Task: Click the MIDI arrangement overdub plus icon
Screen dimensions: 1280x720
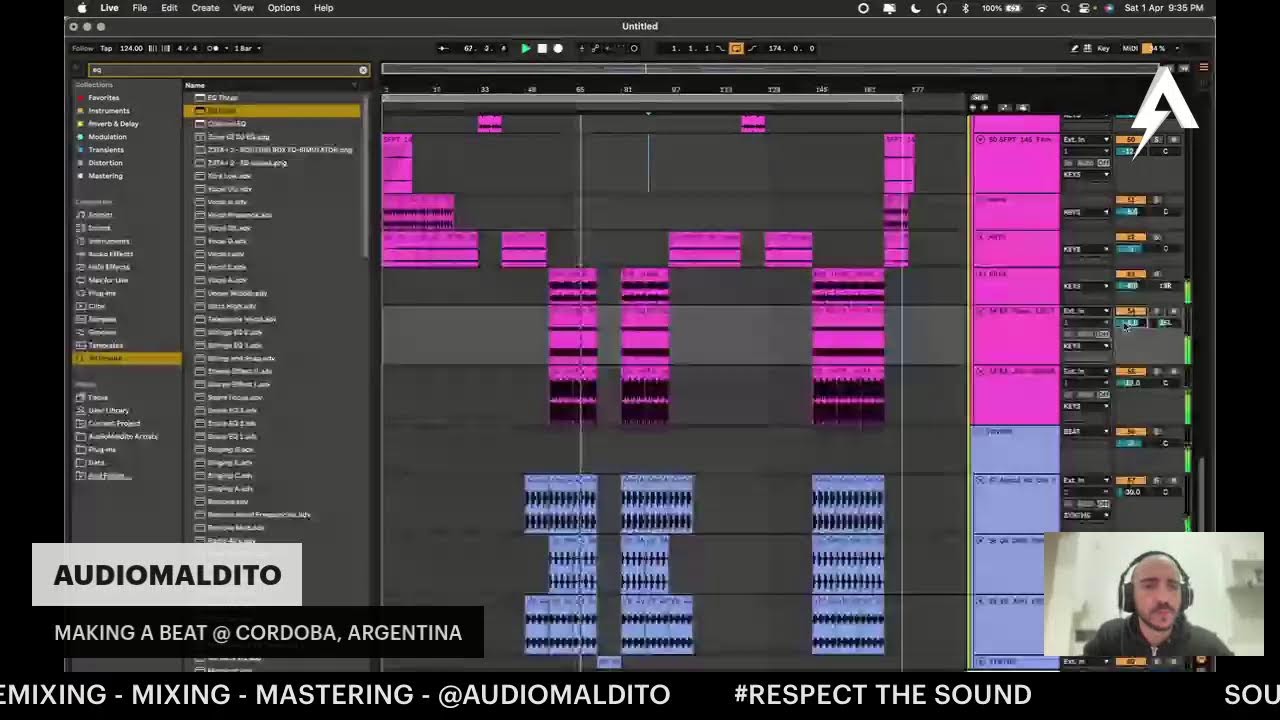Action: (583, 48)
